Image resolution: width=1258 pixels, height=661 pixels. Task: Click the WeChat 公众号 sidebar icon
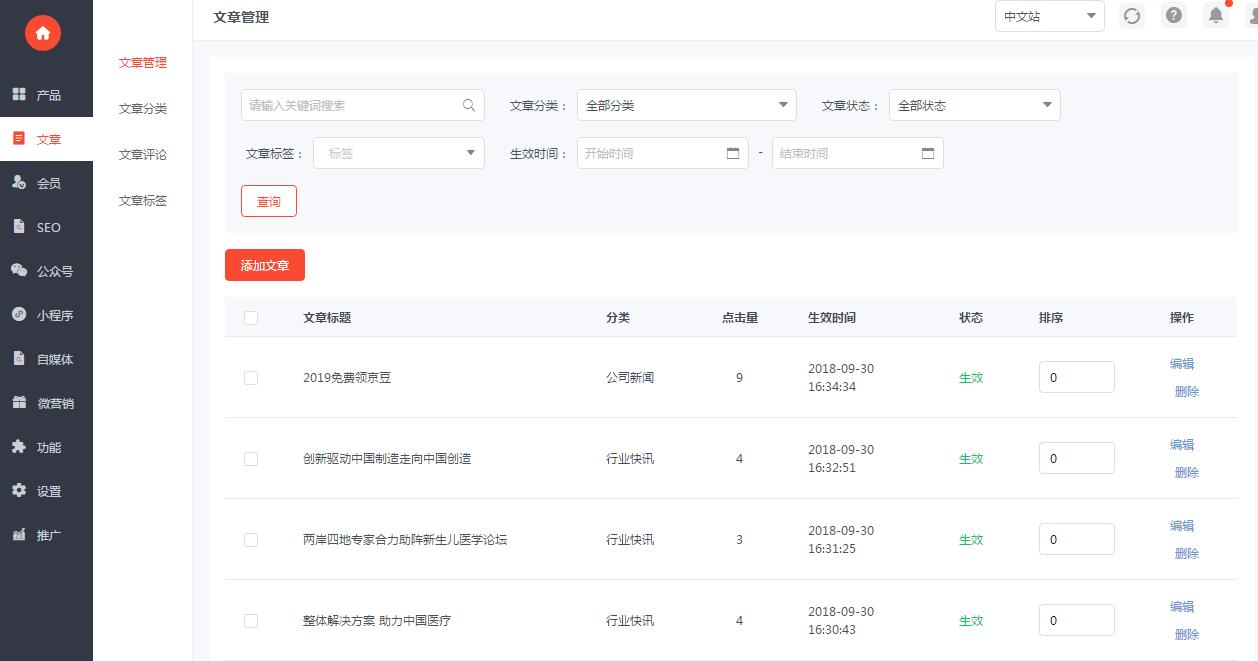[x=19, y=270]
